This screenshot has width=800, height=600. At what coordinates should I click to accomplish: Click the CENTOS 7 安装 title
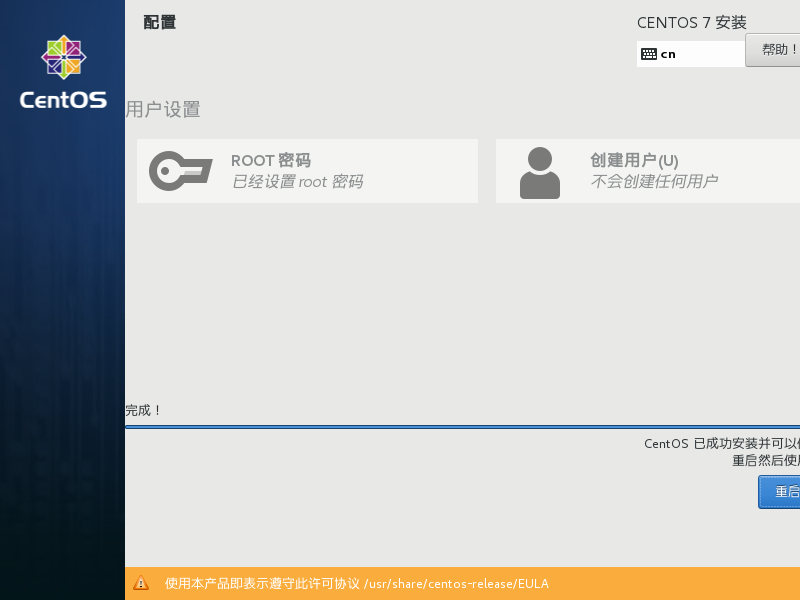click(x=691, y=22)
